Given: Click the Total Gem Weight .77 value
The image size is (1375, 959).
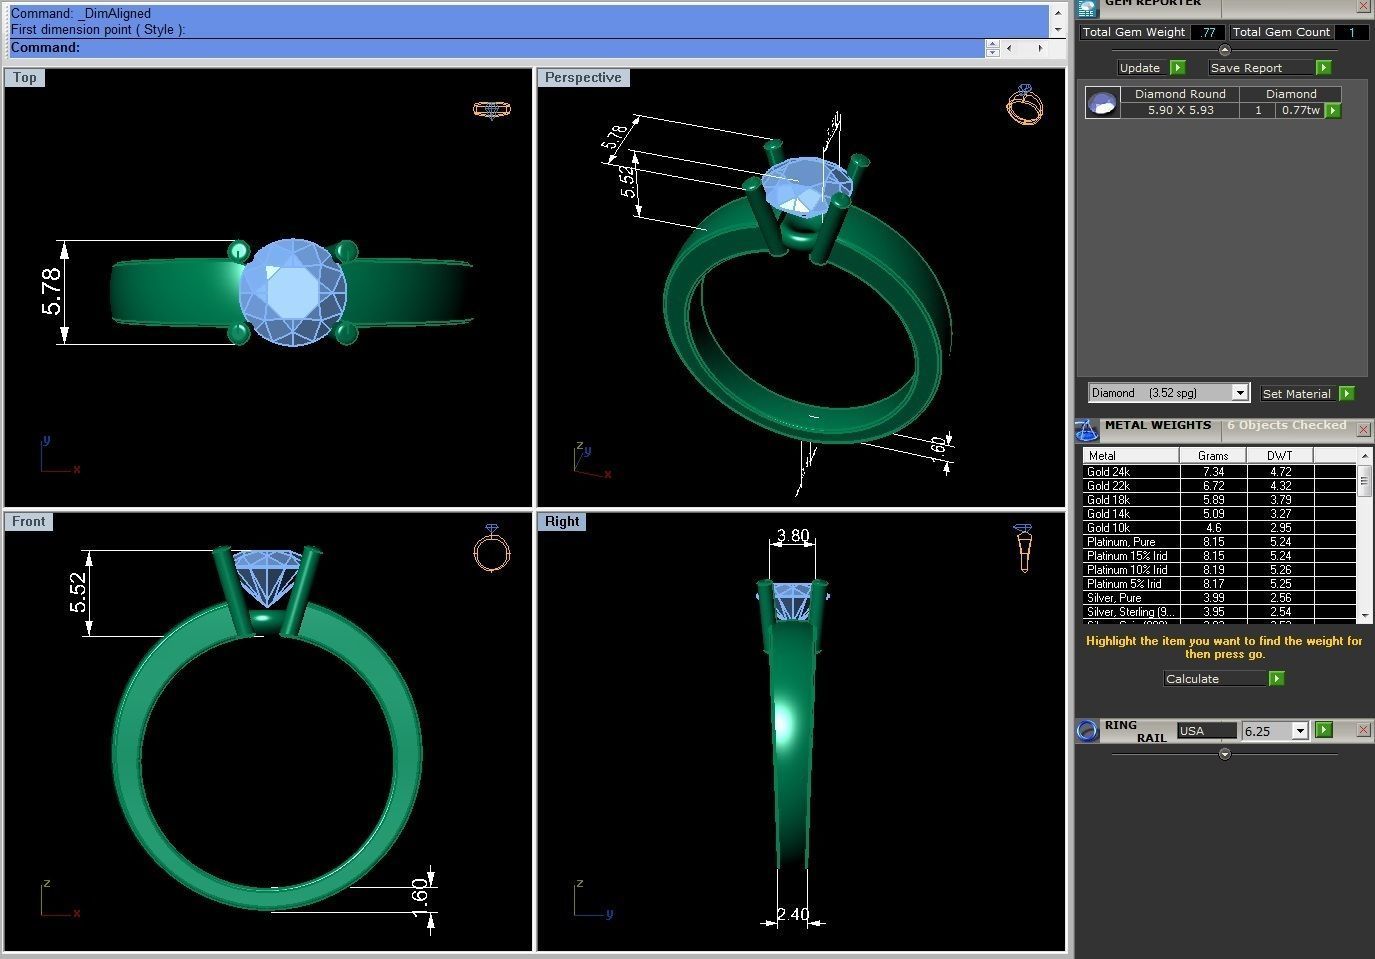Looking at the screenshot, I should click(1208, 32).
